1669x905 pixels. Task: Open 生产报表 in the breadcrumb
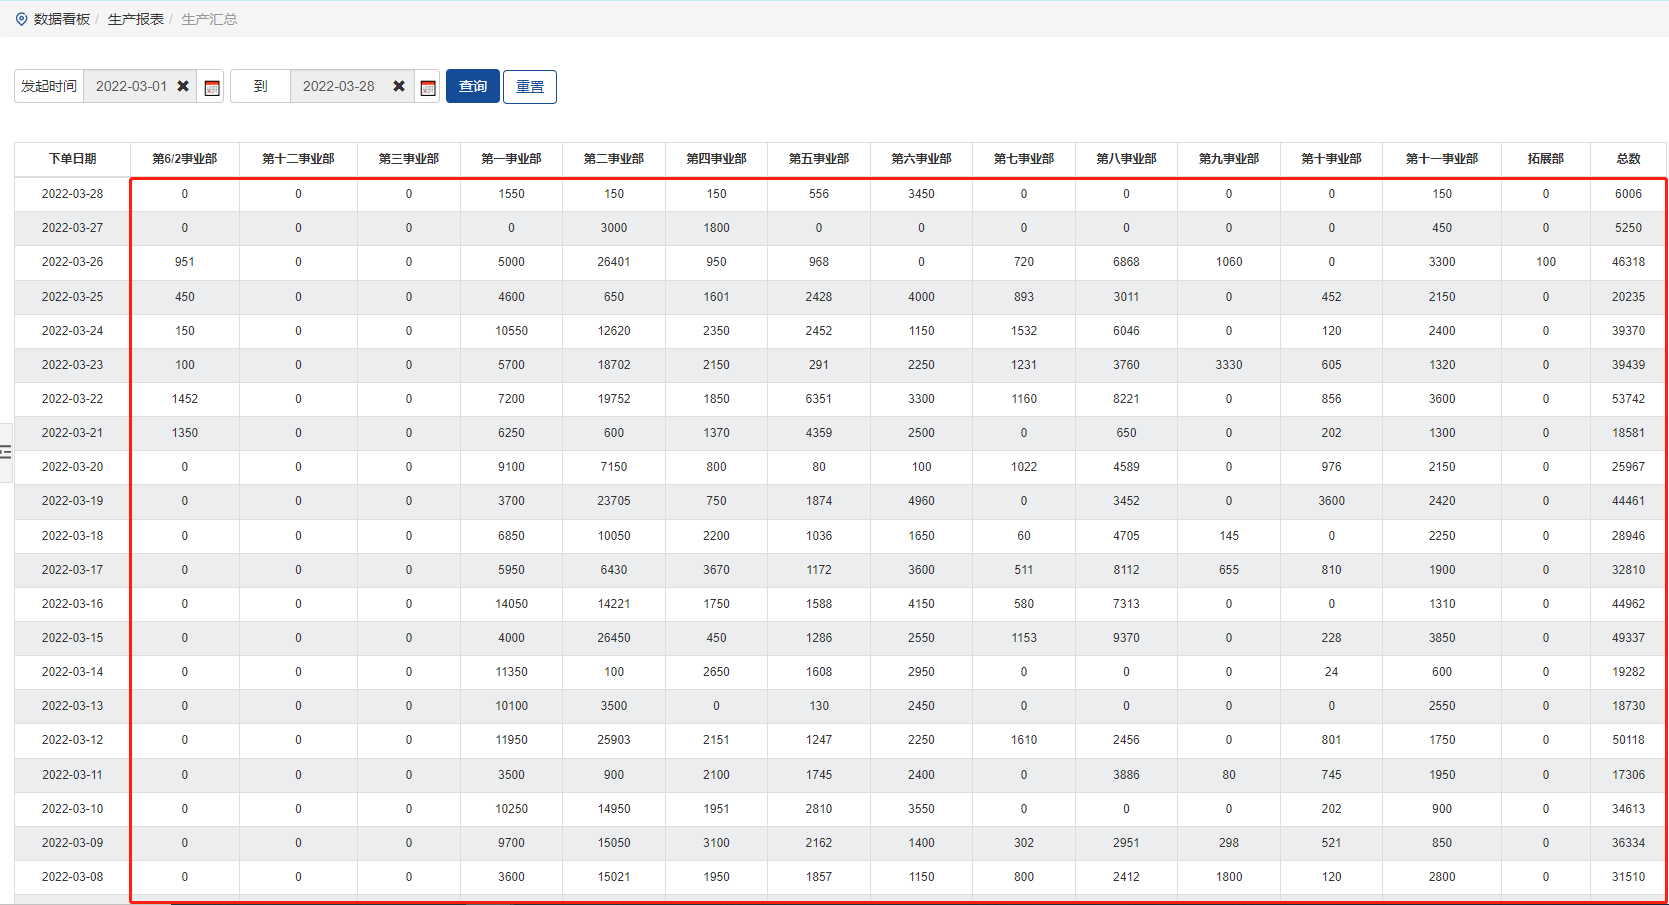click(135, 19)
